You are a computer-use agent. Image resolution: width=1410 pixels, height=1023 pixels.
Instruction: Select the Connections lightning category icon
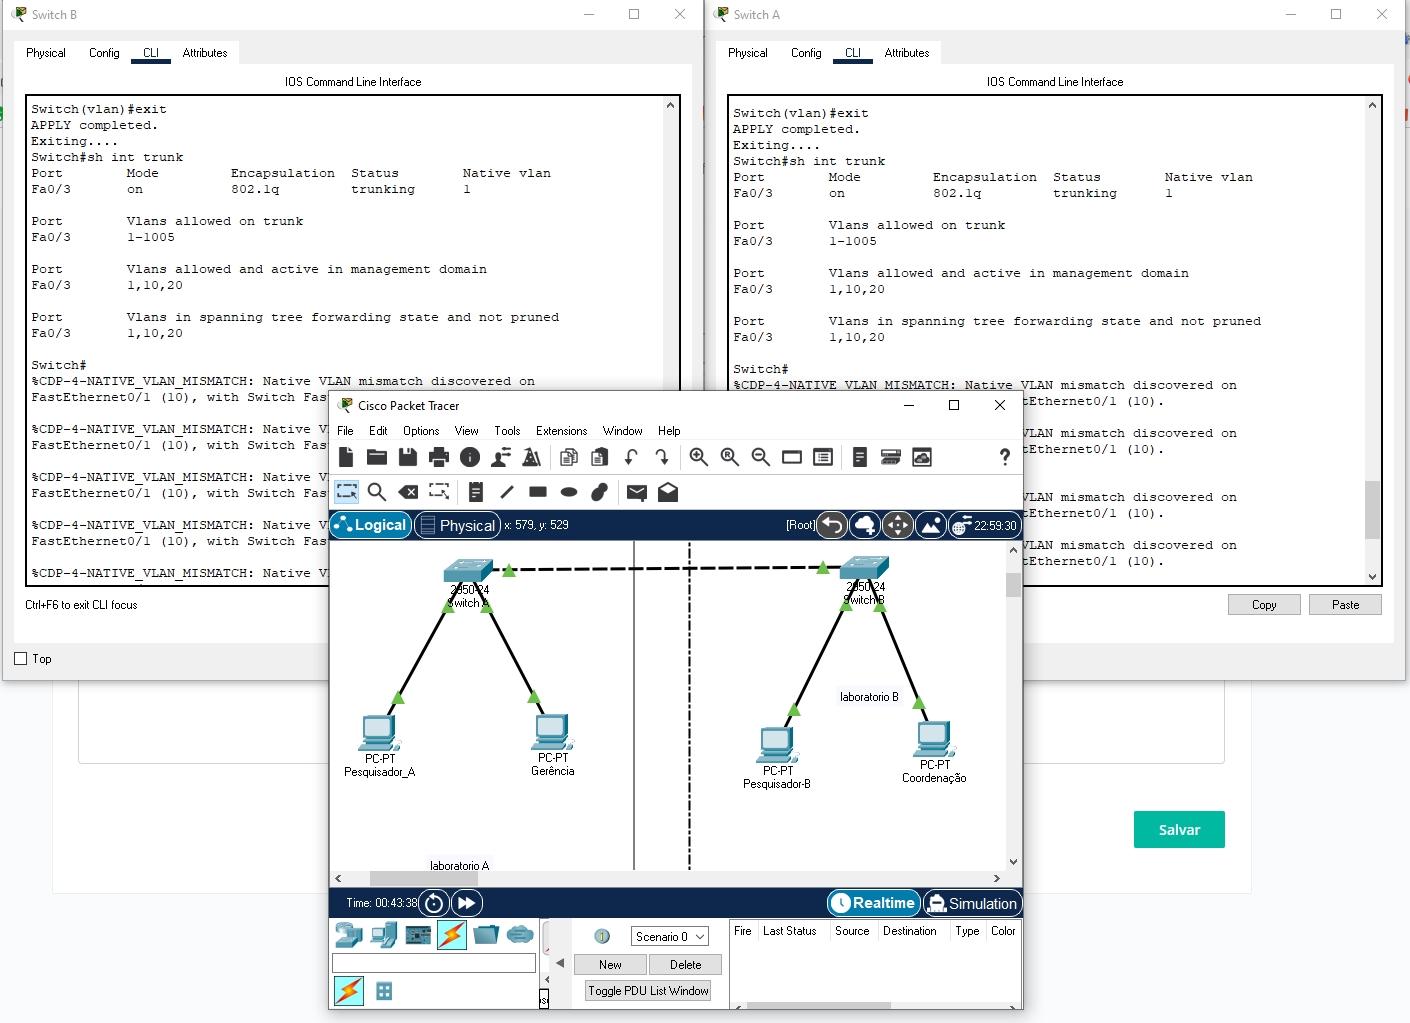tap(452, 935)
